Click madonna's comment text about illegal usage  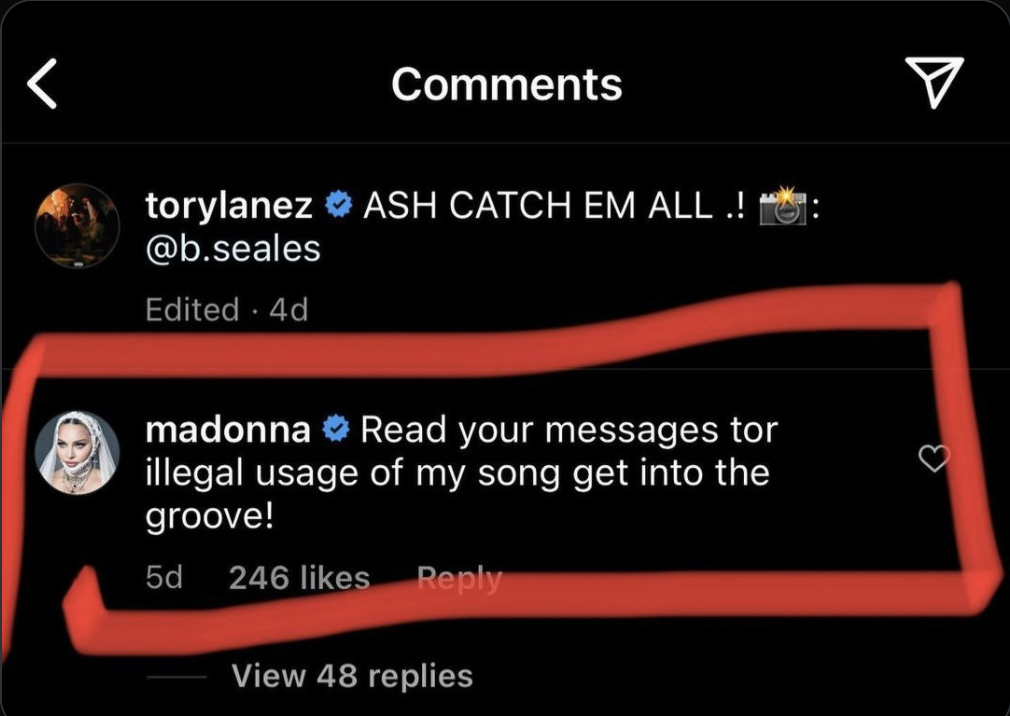point(461,473)
